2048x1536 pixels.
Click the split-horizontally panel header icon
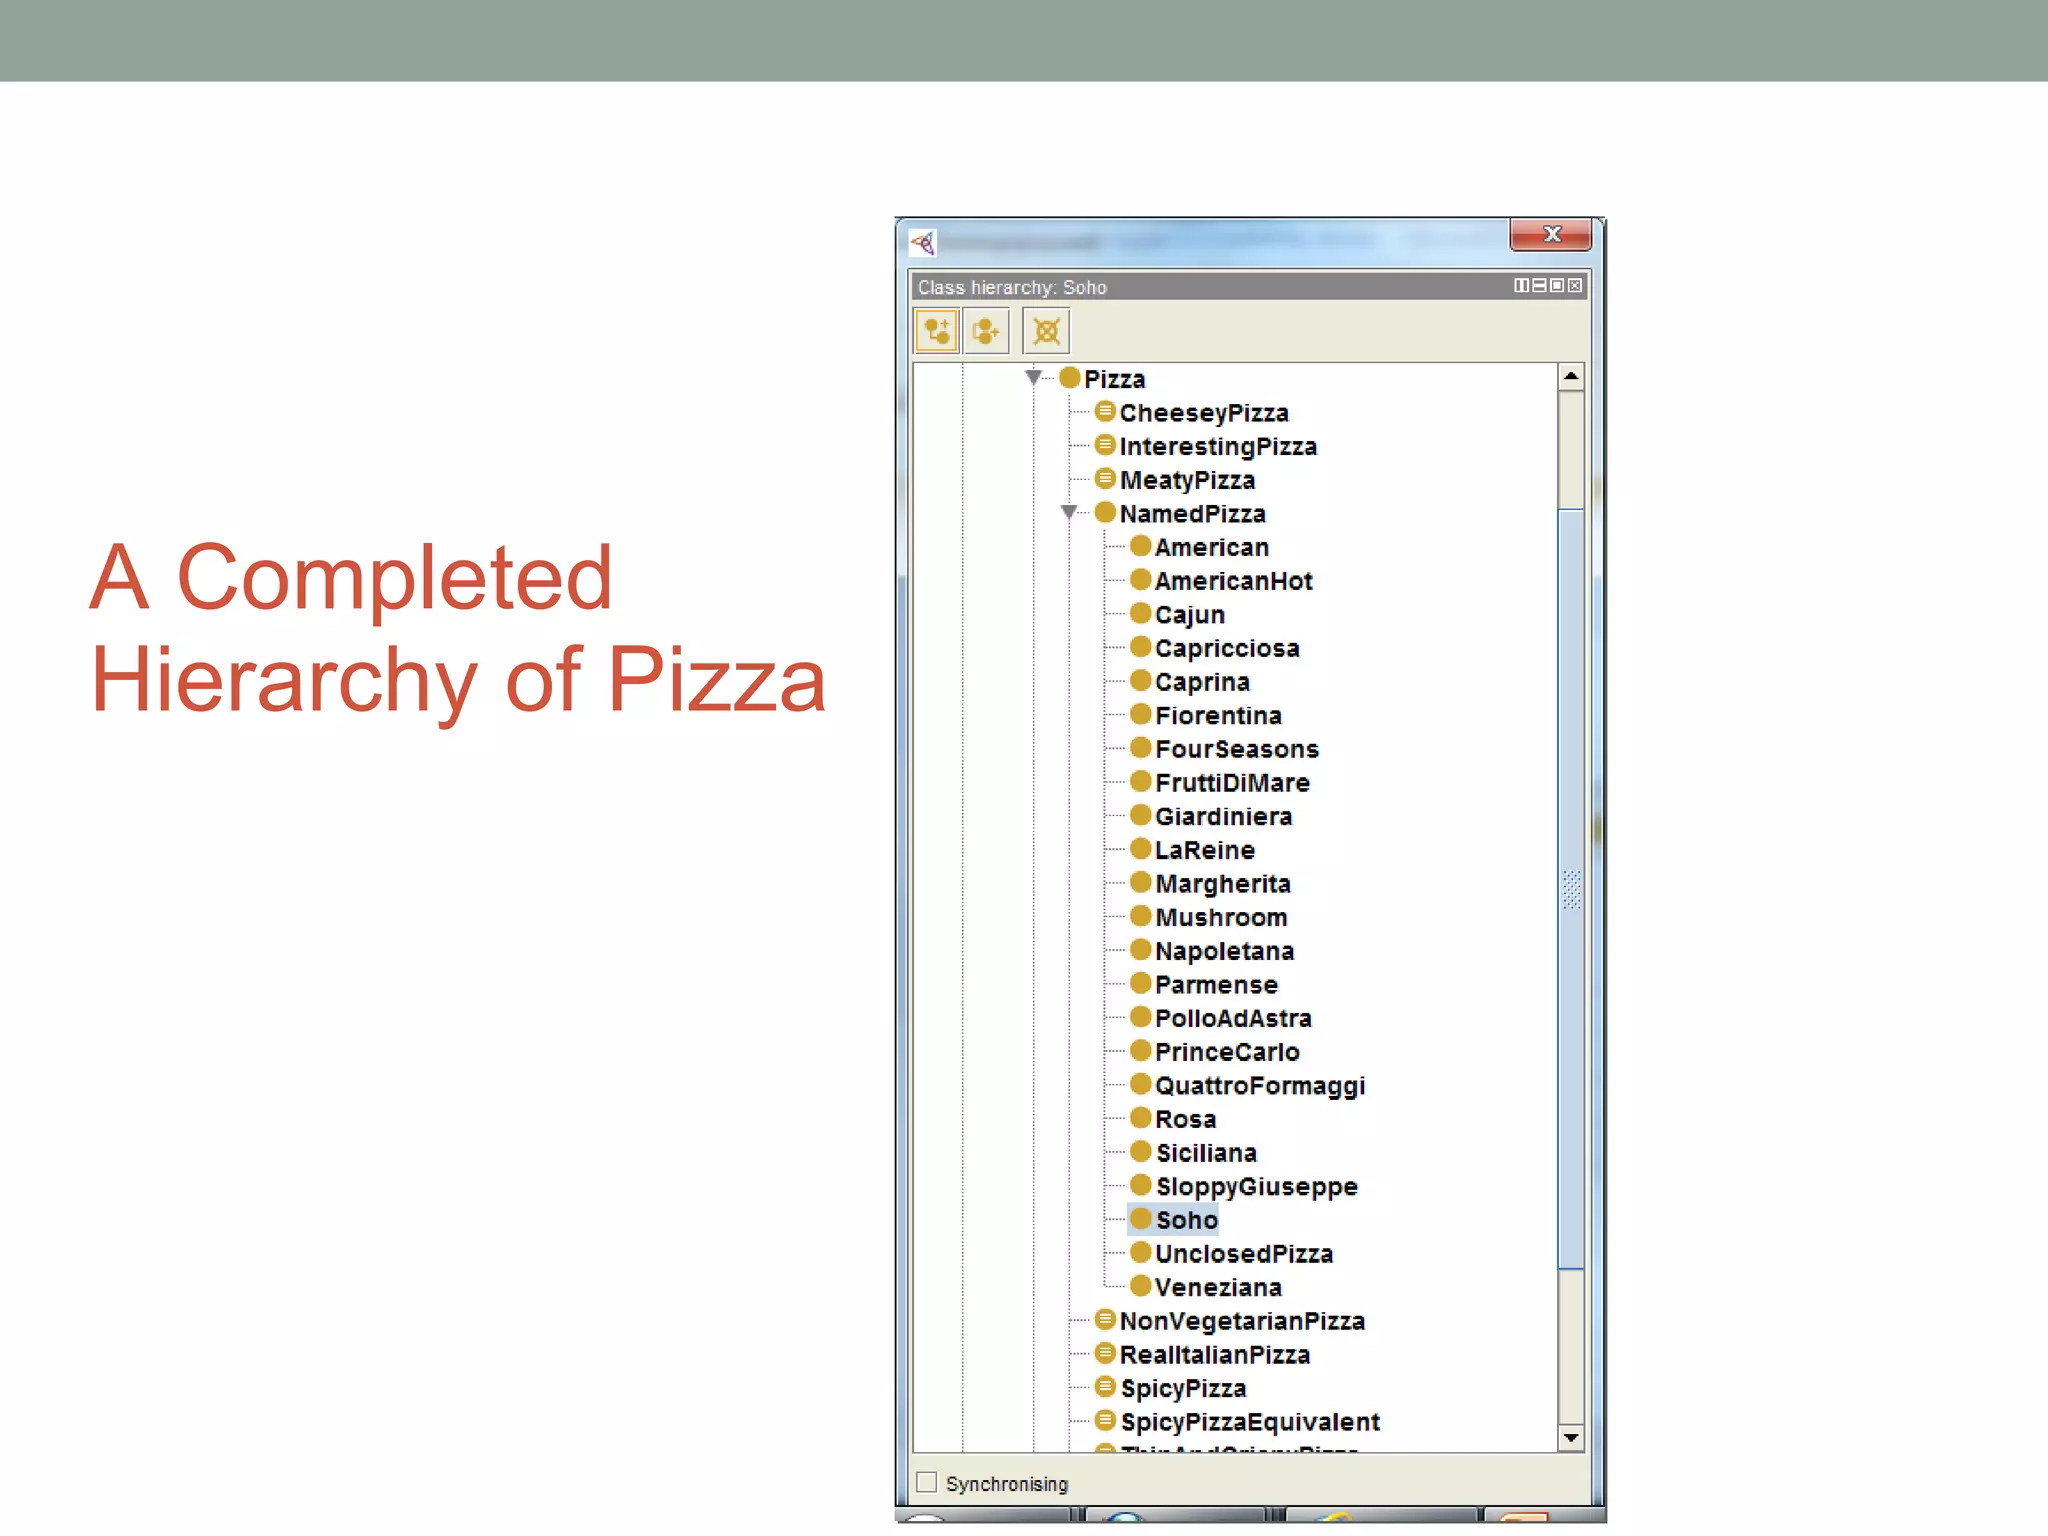point(1539,286)
